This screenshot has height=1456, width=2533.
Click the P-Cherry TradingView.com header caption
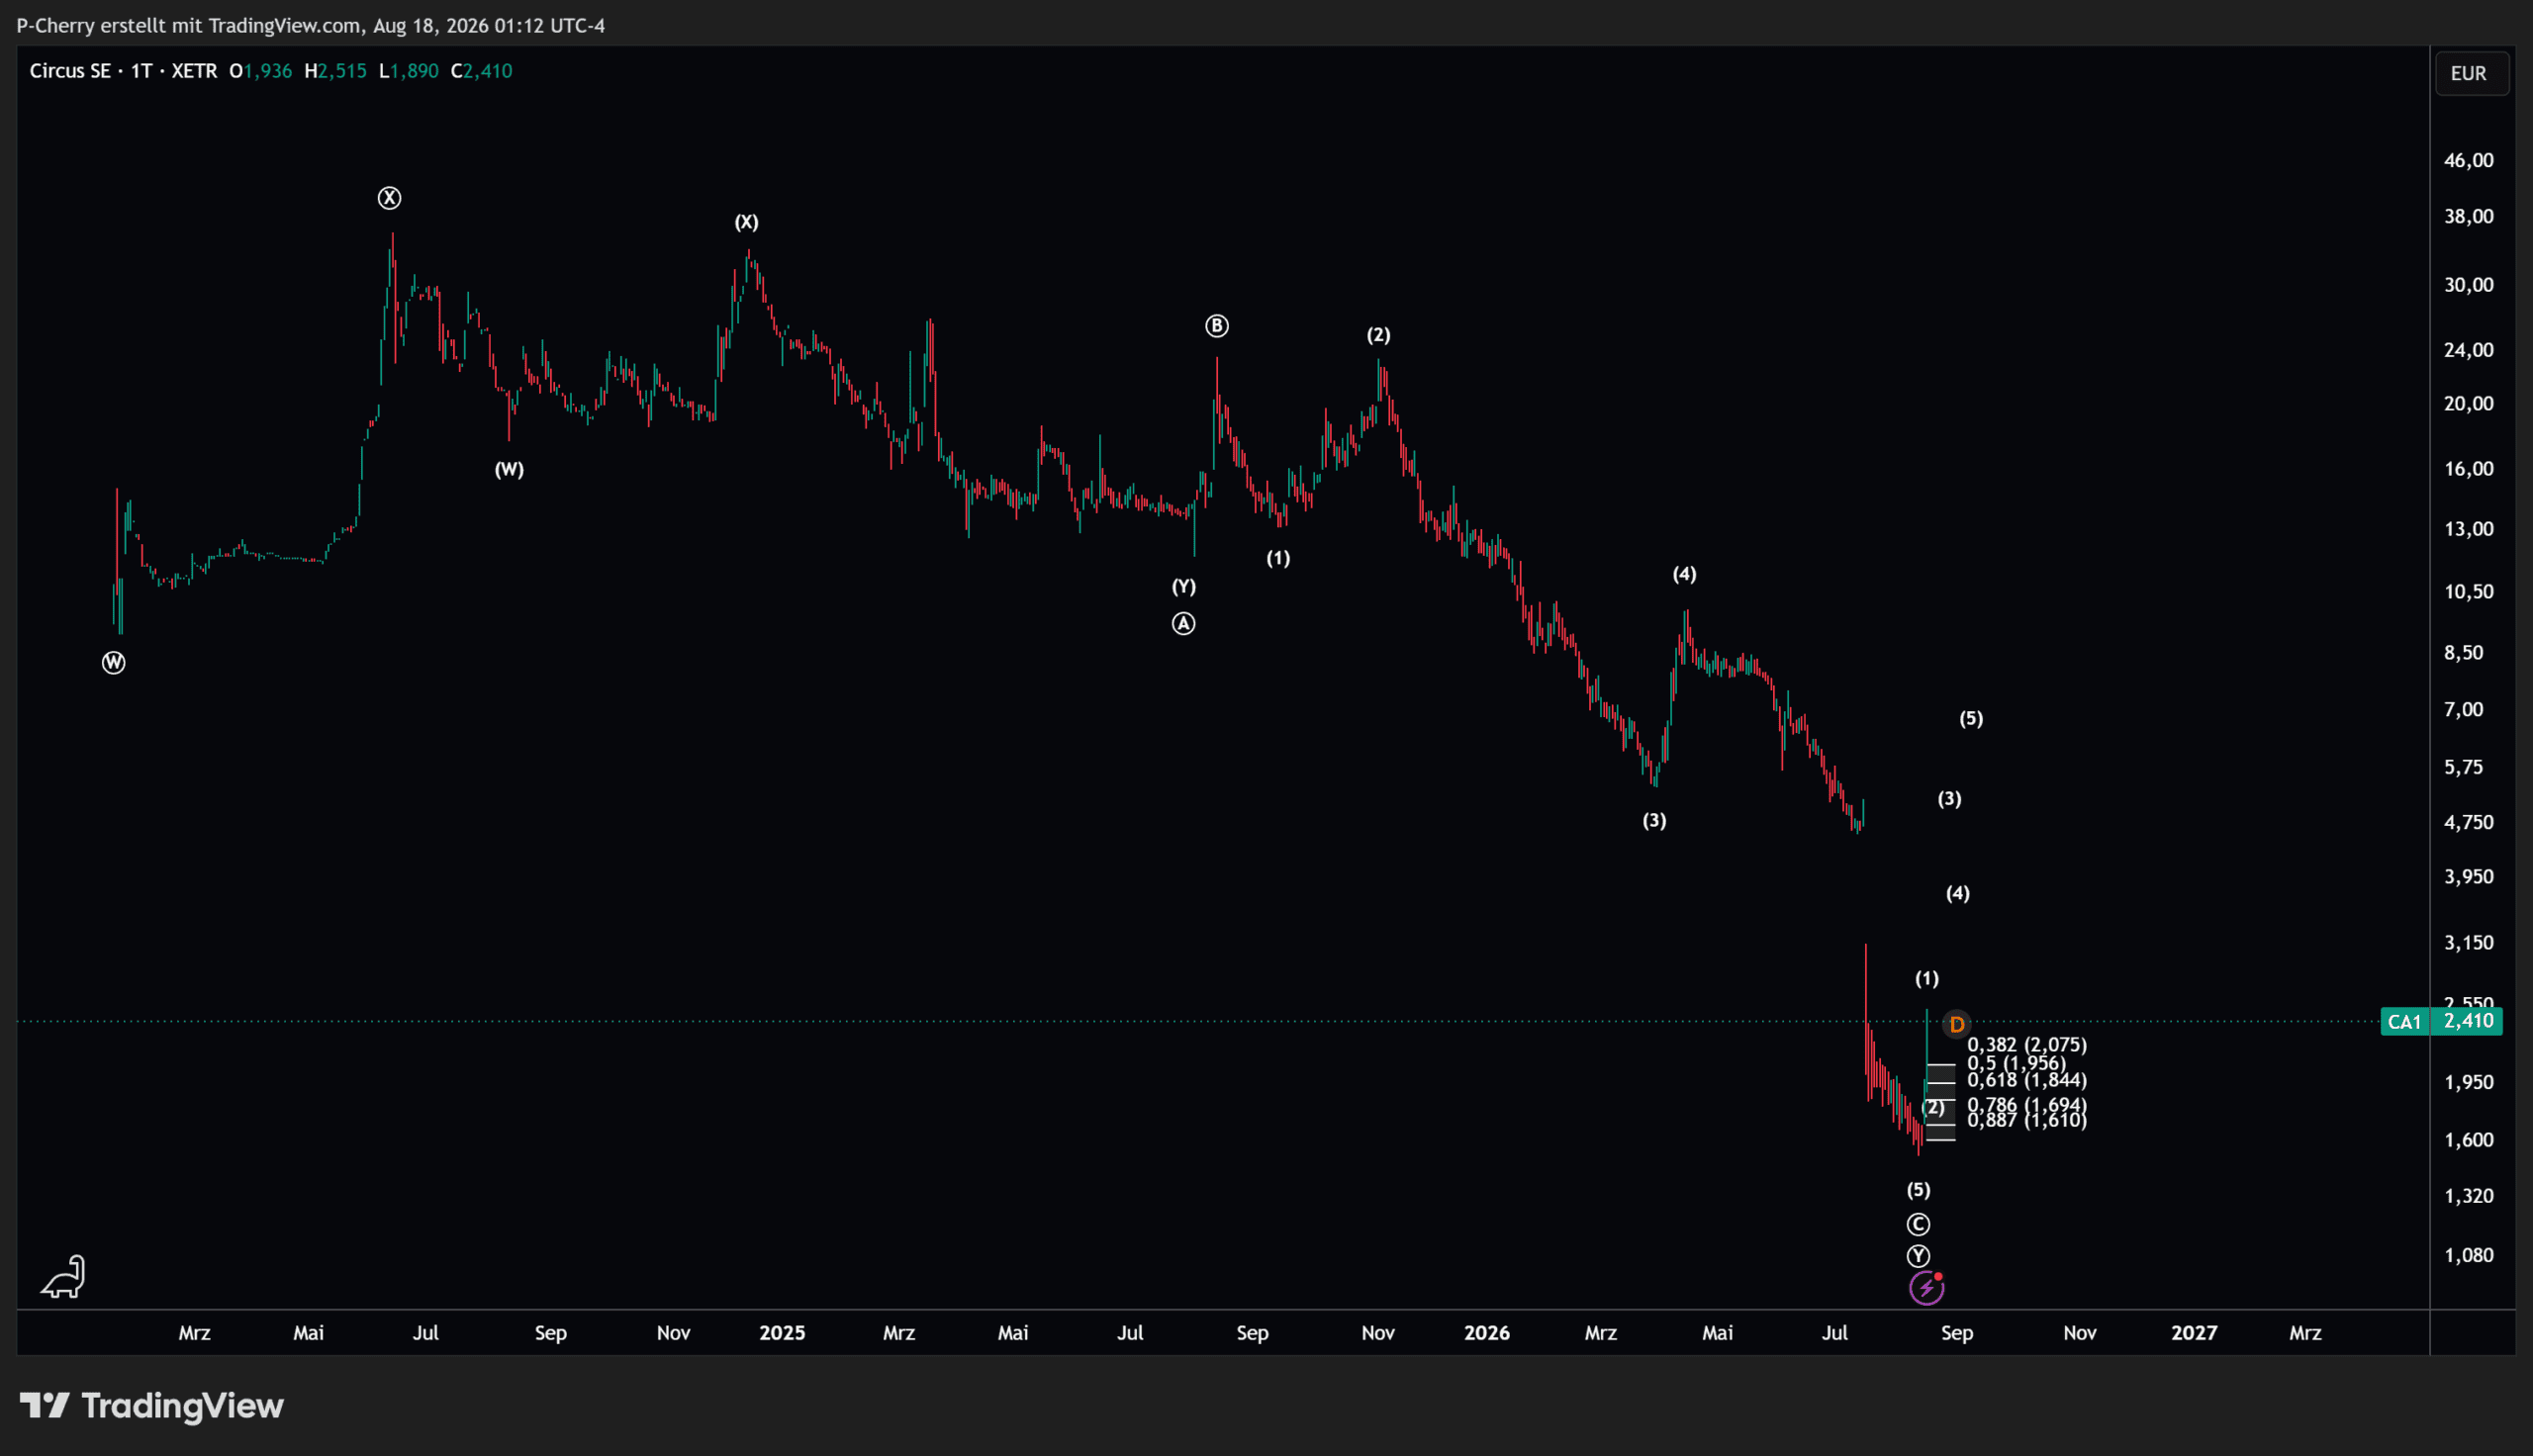pos(310,25)
